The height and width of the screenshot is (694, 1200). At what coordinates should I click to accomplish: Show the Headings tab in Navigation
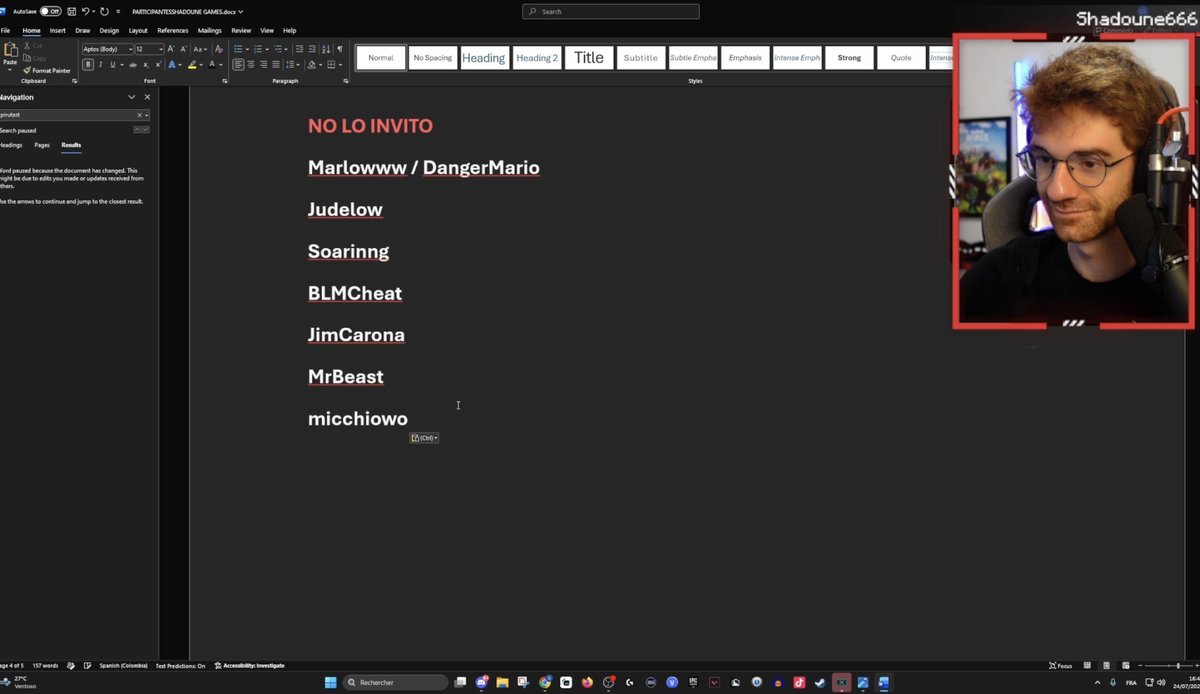click(10, 145)
